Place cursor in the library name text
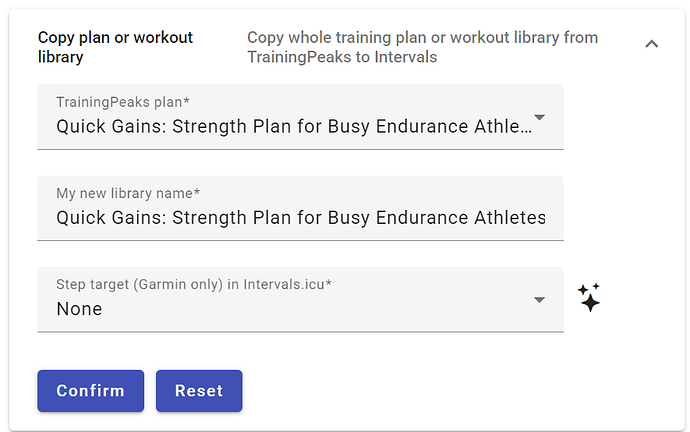690x432 pixels. pos(300,218)
